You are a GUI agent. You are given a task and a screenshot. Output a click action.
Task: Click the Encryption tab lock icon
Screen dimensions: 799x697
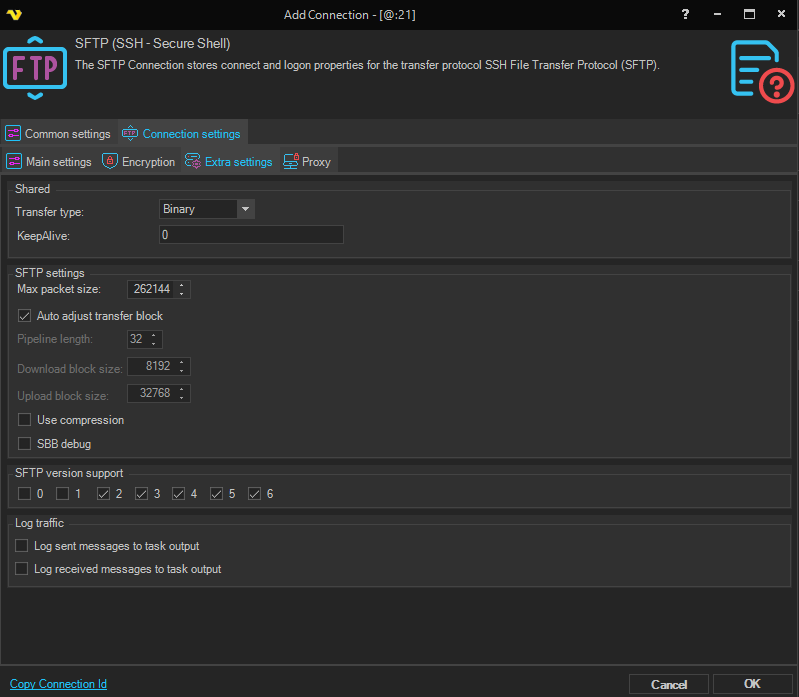(110, 161)
